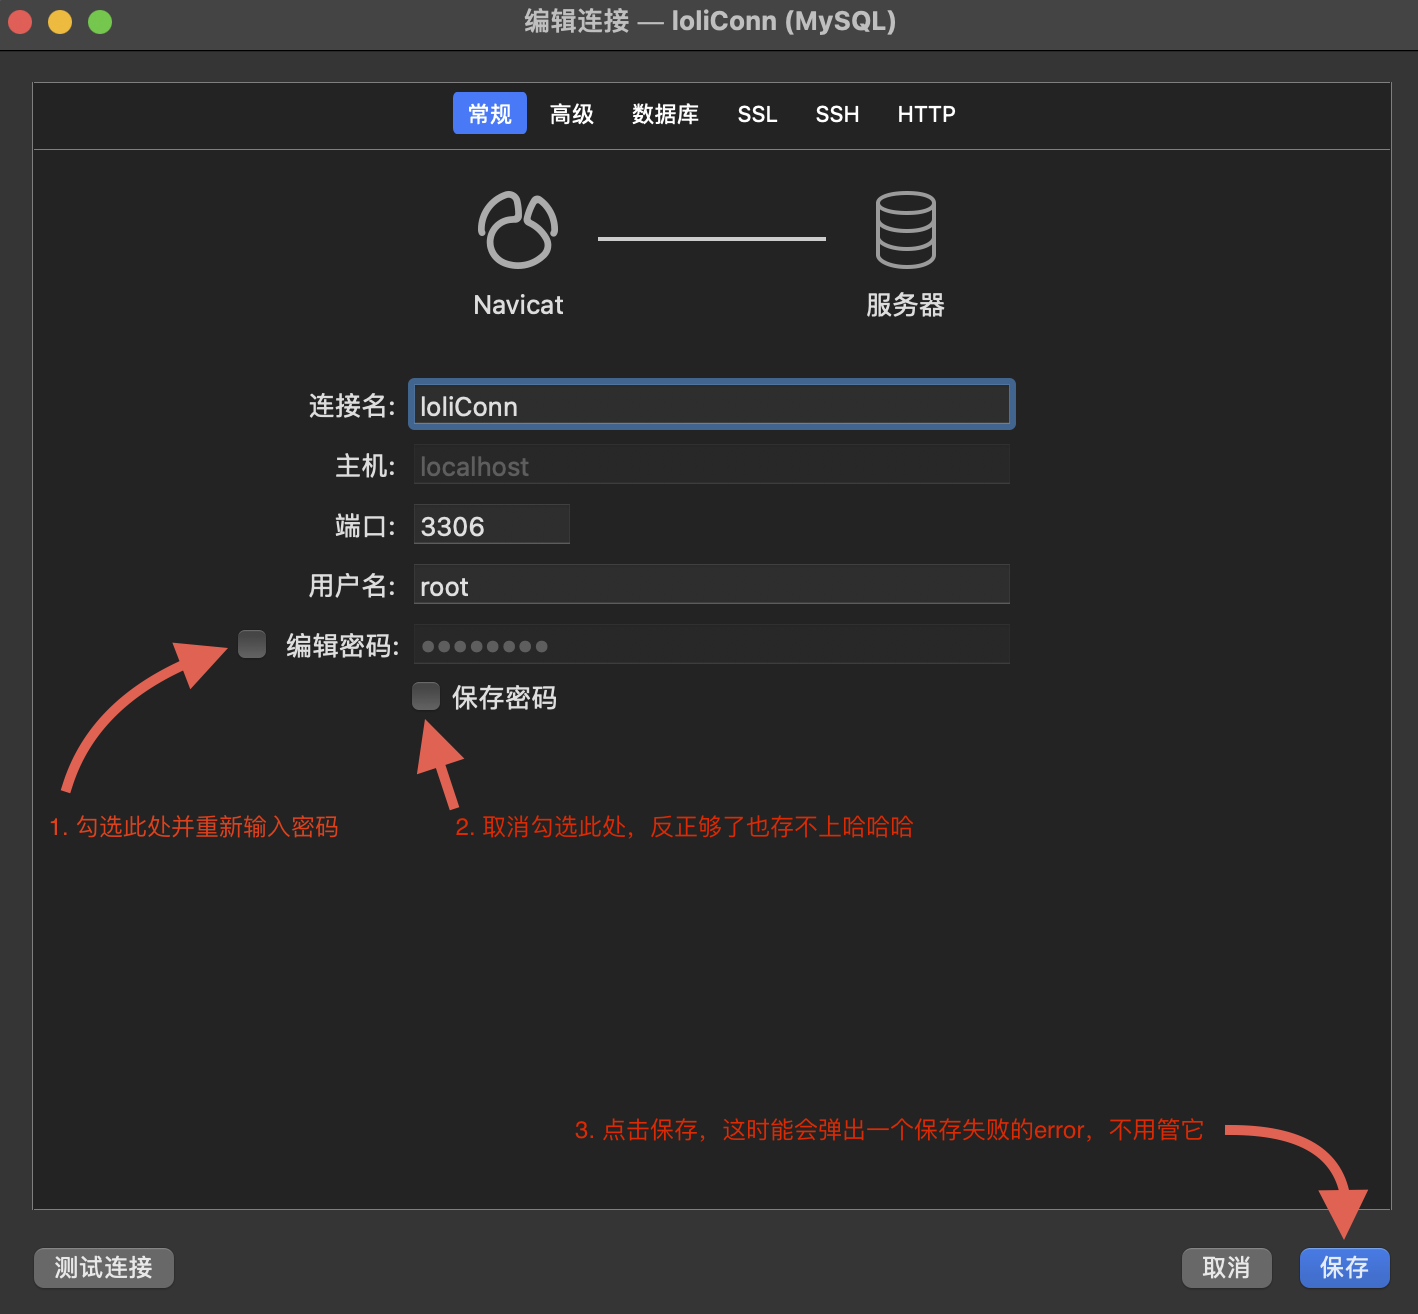Enable the 编辑密码 checkbox
This screenshot has height=1314, width=1418.
pos(252,644)
